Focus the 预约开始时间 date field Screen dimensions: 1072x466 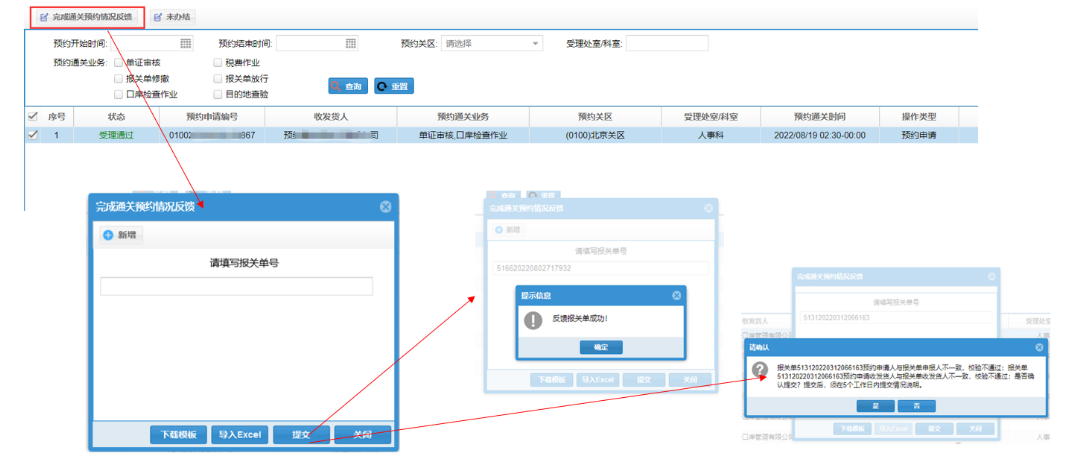point(152,44)
